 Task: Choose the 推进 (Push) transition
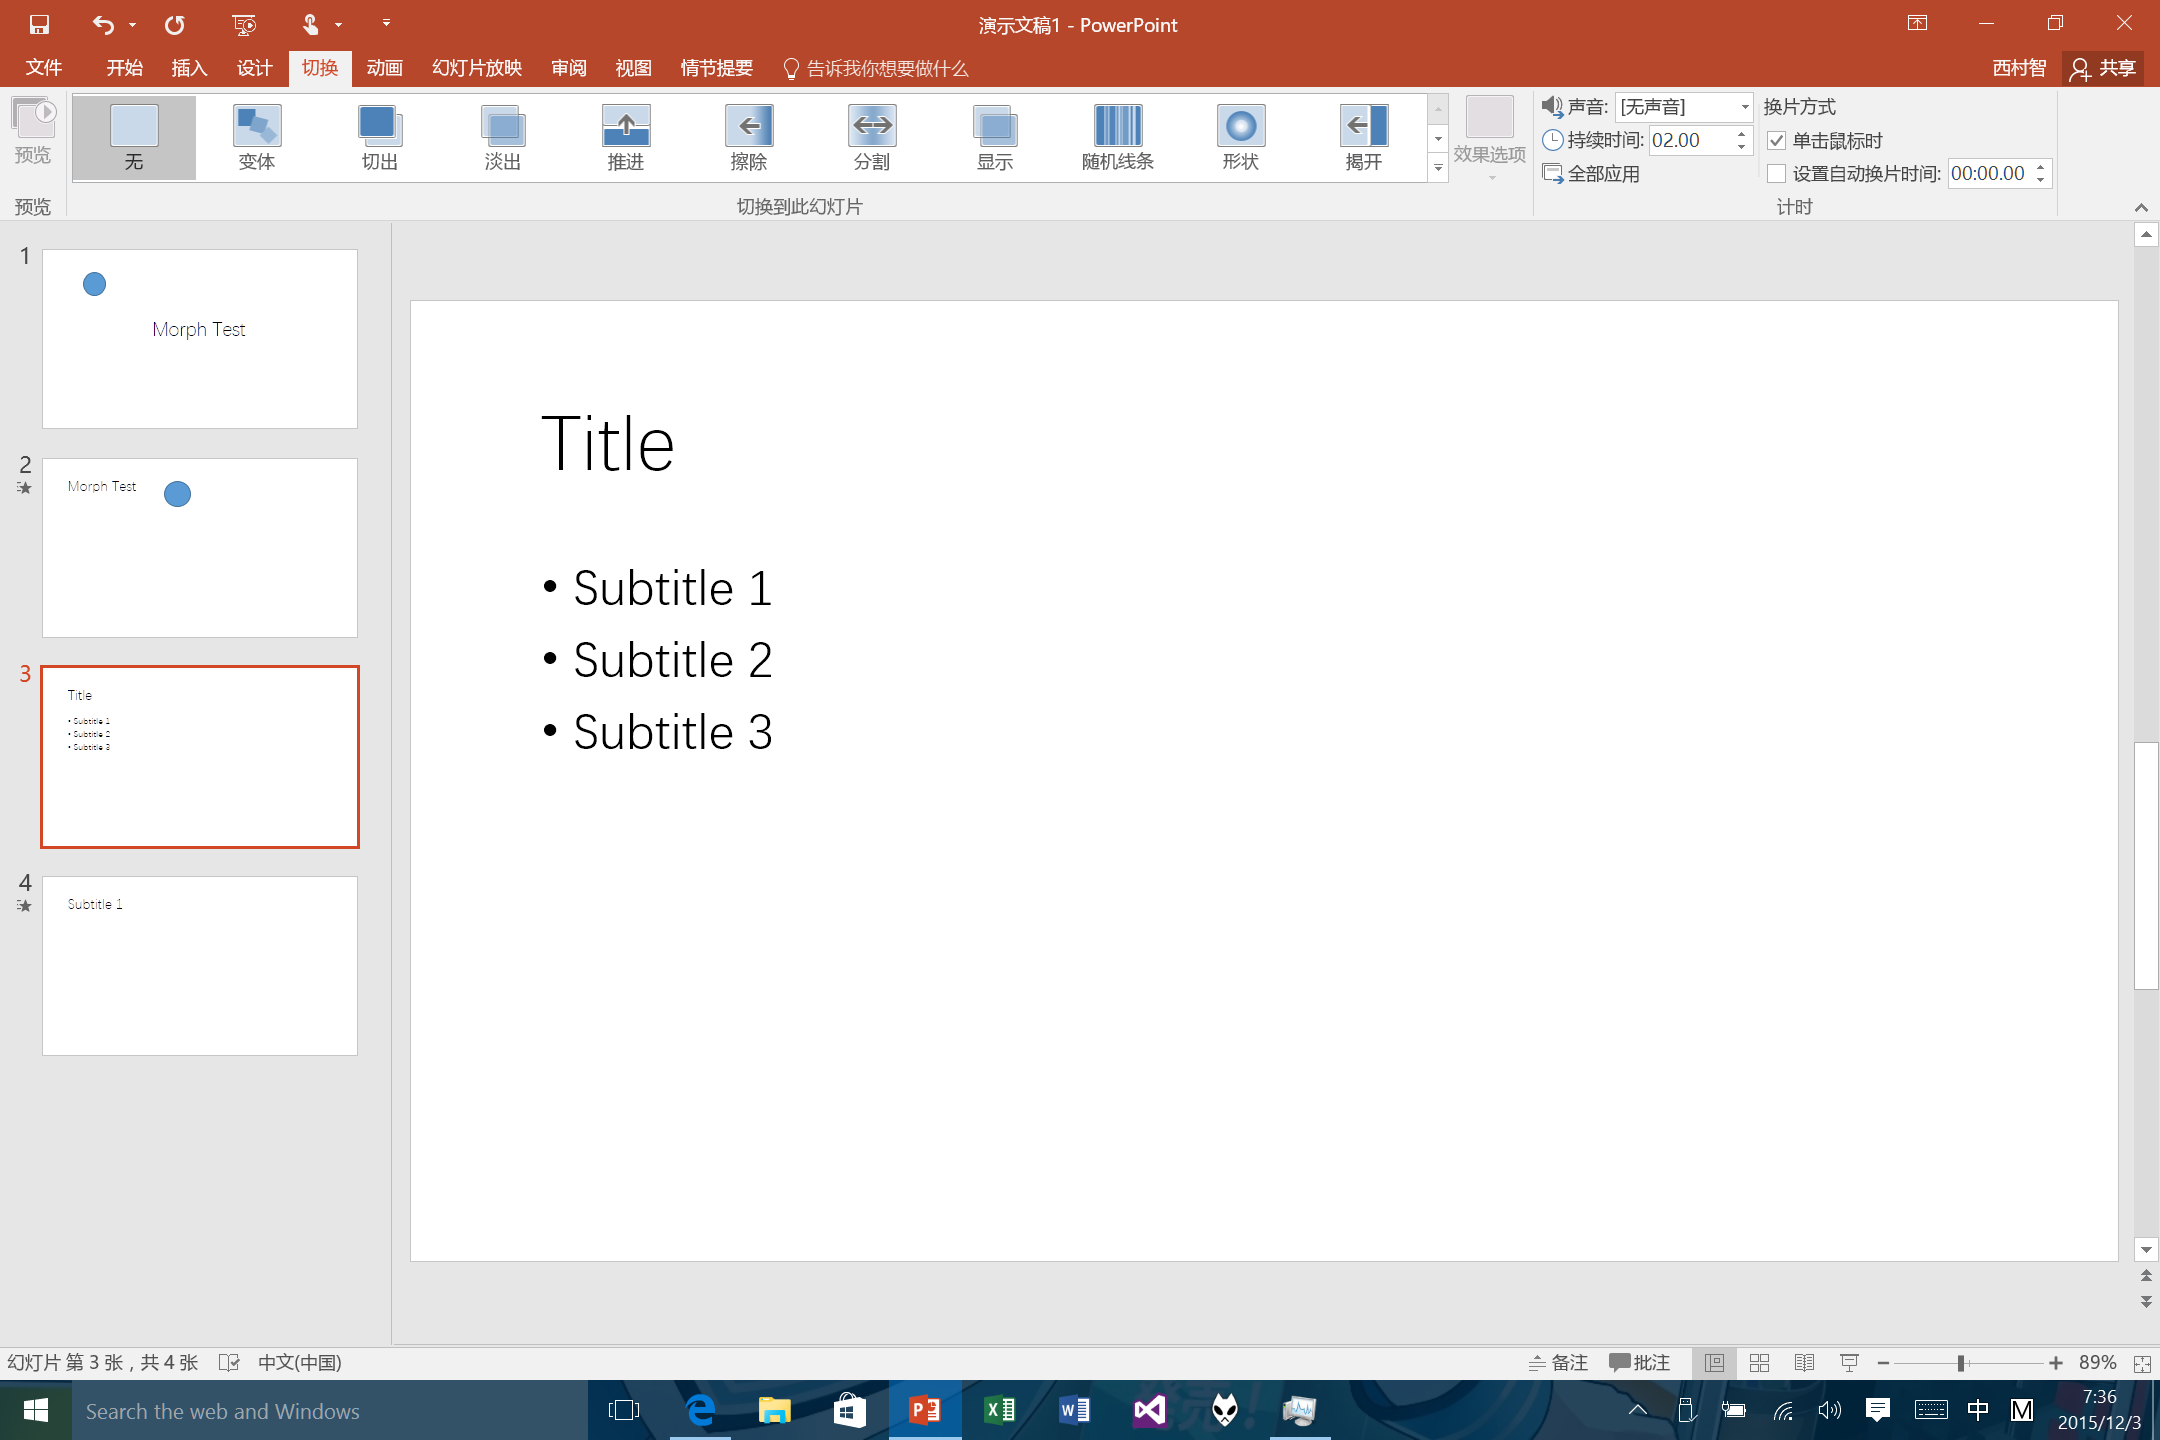tap(625, 137)
